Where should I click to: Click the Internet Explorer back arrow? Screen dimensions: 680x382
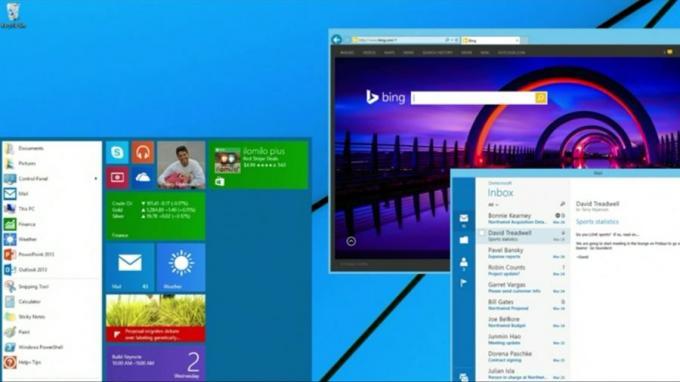click(x=337, y=40)
